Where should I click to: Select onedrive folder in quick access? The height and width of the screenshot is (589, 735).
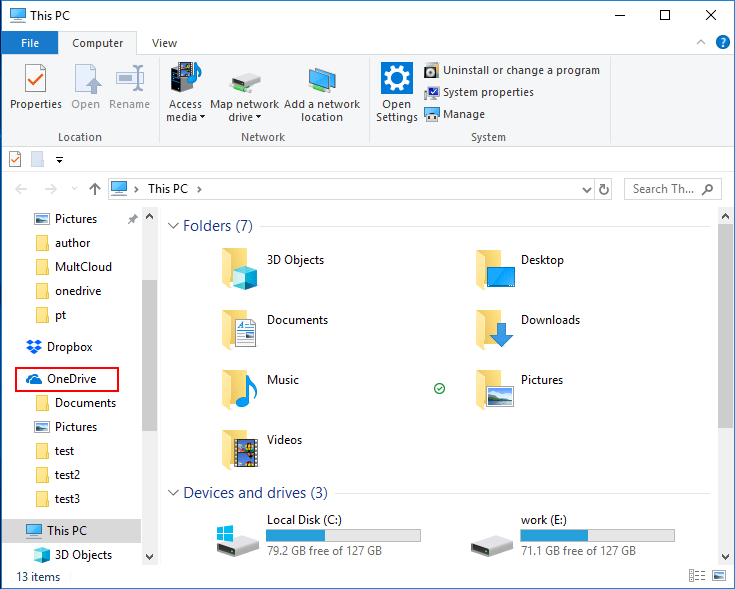(x=68, y=291)
